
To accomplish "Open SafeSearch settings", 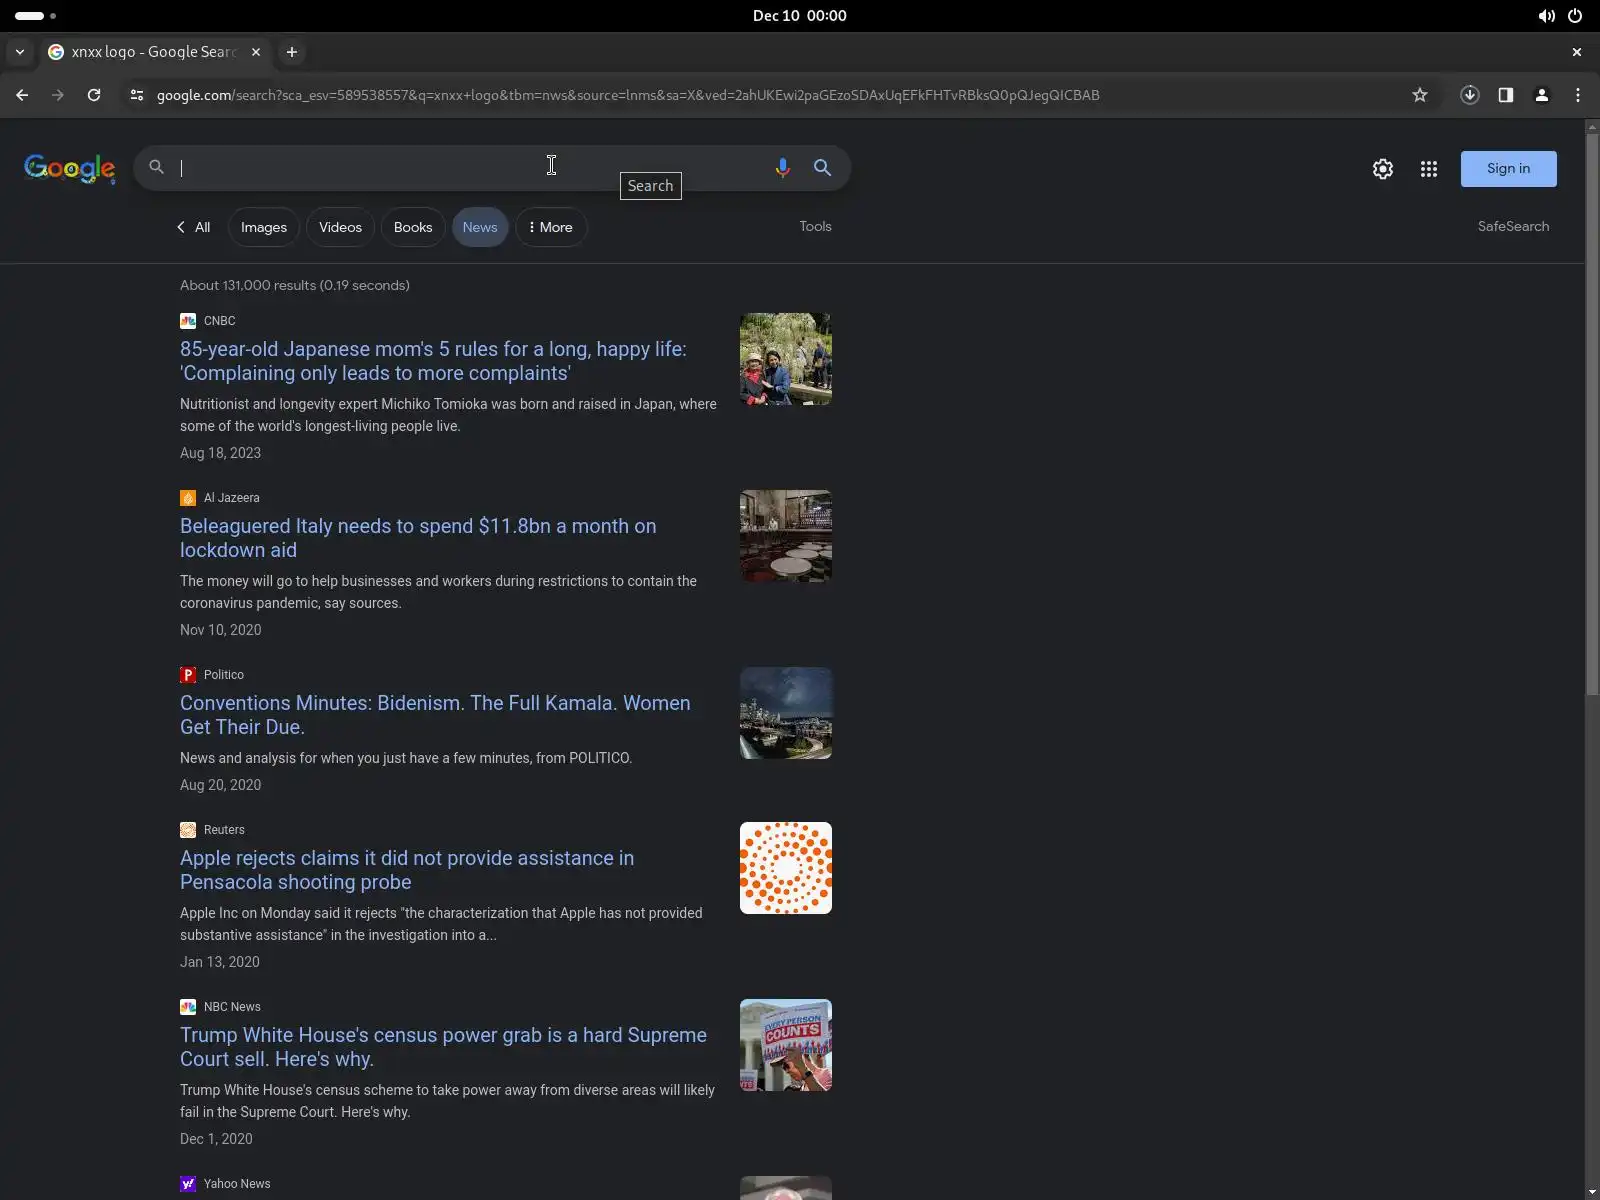I will 1513,226.
